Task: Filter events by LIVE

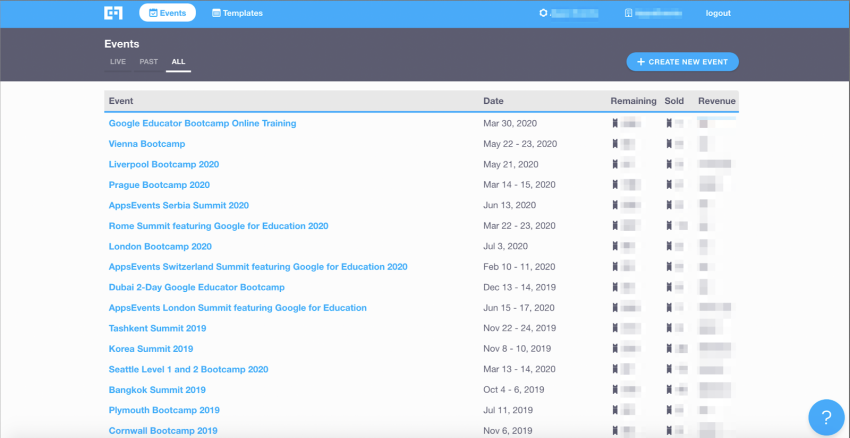Action: [x=118, y=62]
